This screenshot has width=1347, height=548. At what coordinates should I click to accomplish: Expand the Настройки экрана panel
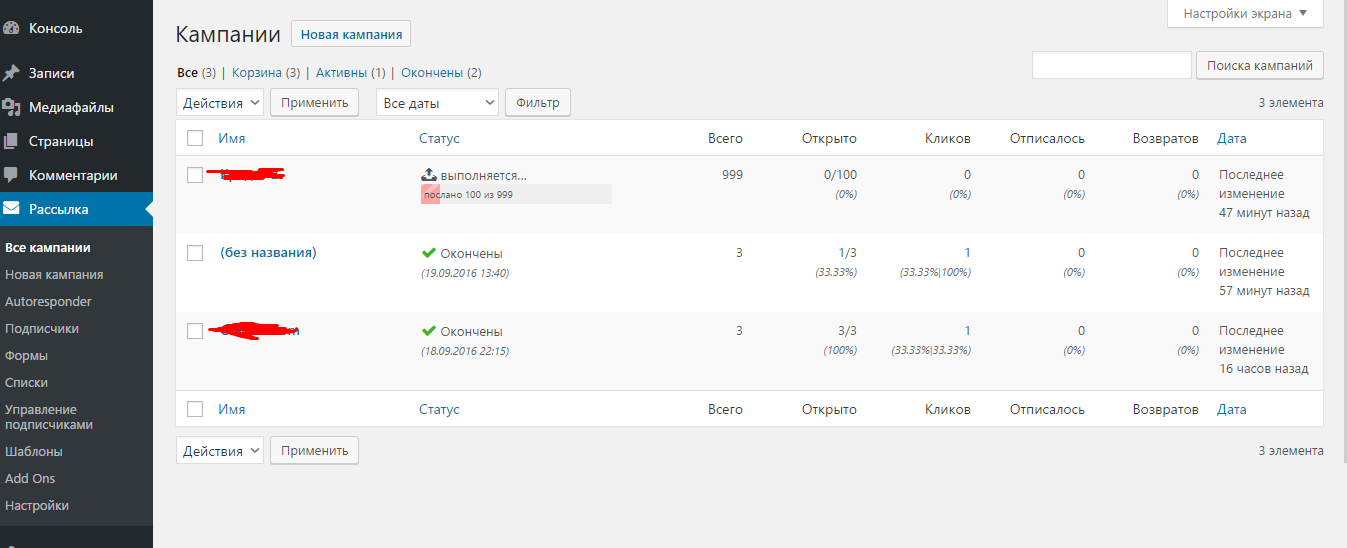(x=1245, y=14)
